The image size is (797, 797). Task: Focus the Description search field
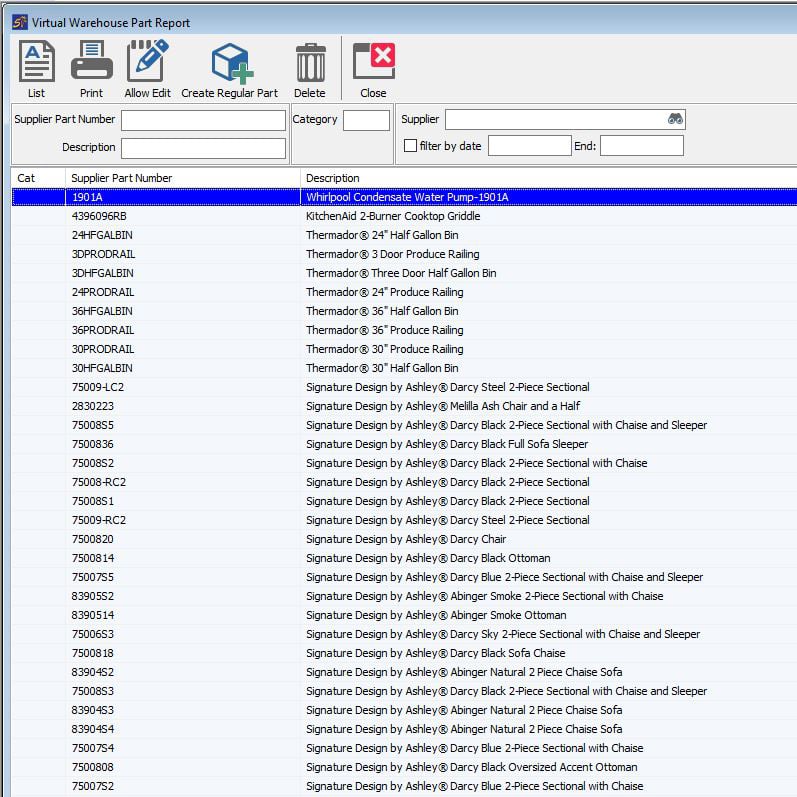203,148
